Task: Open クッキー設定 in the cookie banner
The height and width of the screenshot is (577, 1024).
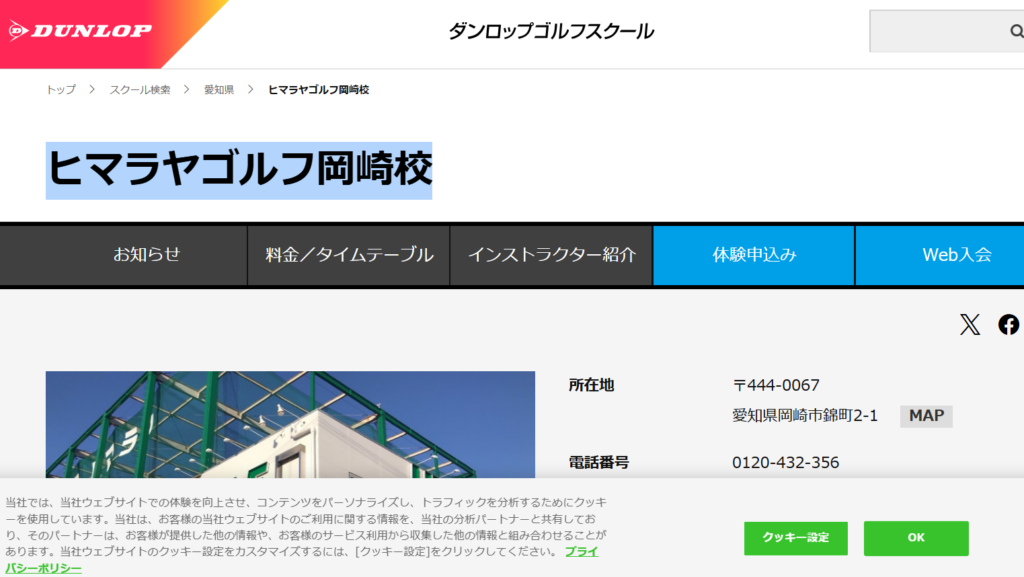Action: 795,538
